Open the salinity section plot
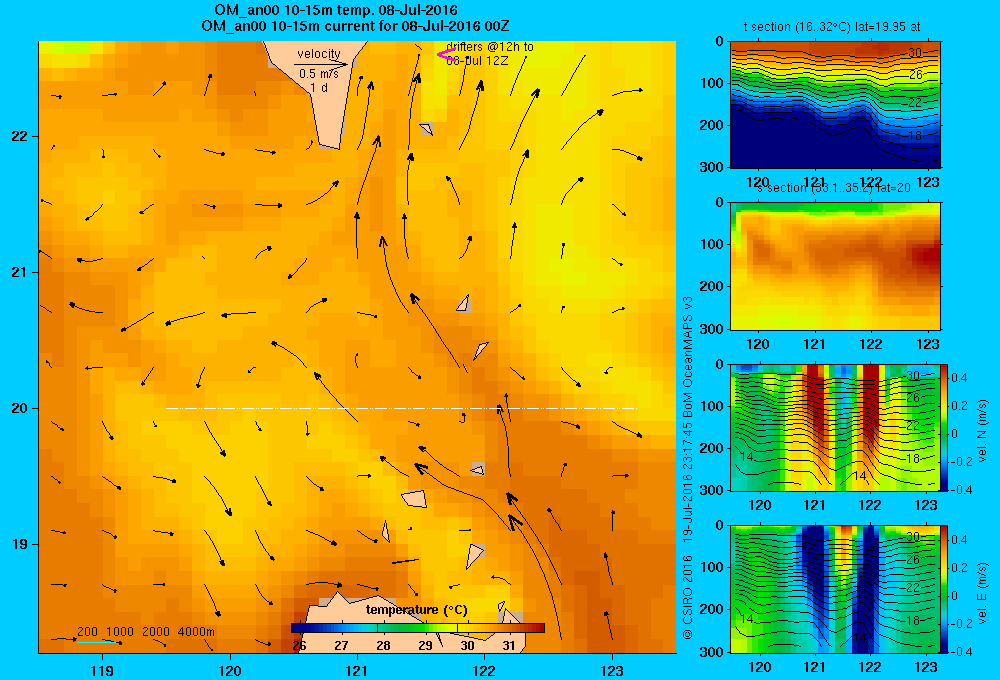The width and height of the screenshot is (1000, 680). (835, 266)
